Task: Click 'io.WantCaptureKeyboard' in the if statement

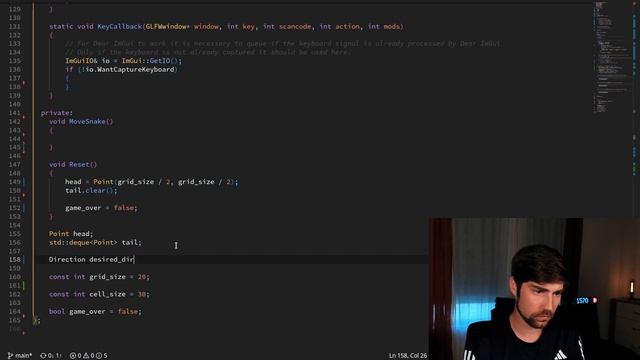Action: [129, 69]
